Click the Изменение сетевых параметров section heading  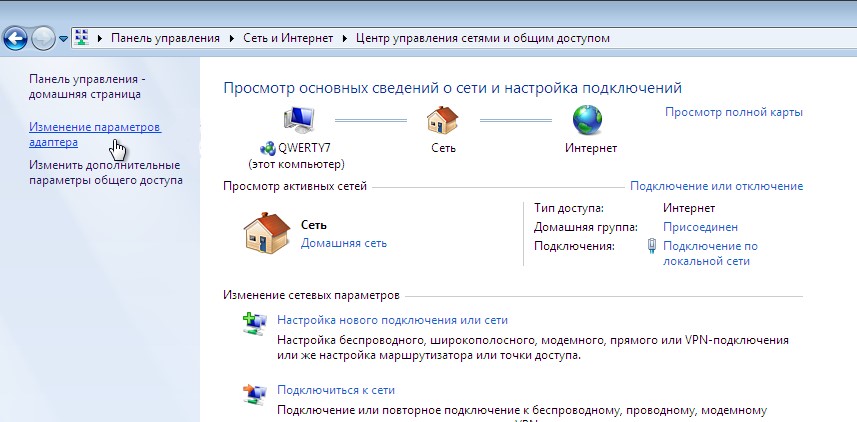point(311,296)
